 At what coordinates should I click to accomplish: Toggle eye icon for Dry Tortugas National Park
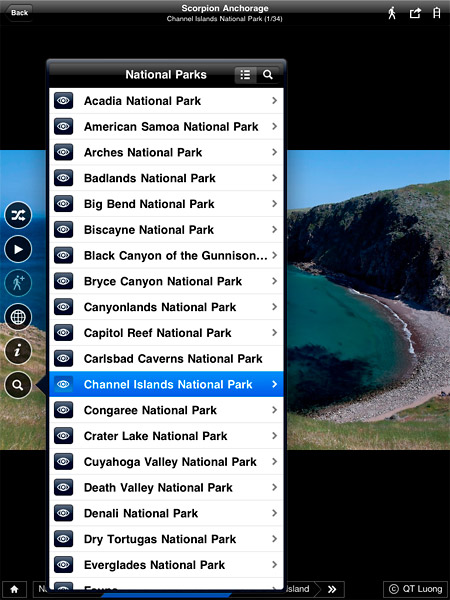tap(64, 539)
